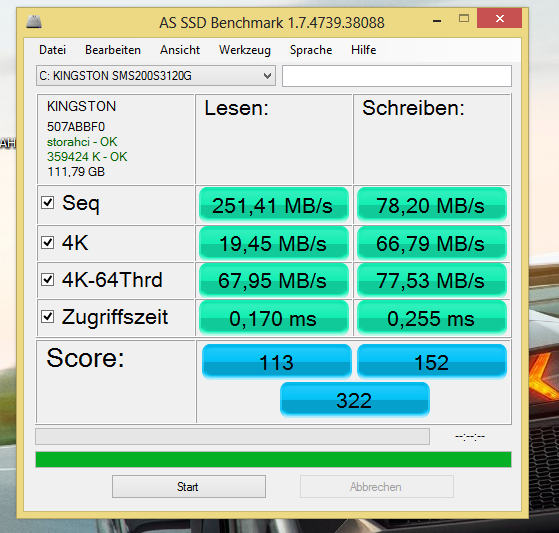Expand the KINGSTON SMS200S3120G drive dropdown
Viewport: 559px width, 533px height.
(156, 76)
